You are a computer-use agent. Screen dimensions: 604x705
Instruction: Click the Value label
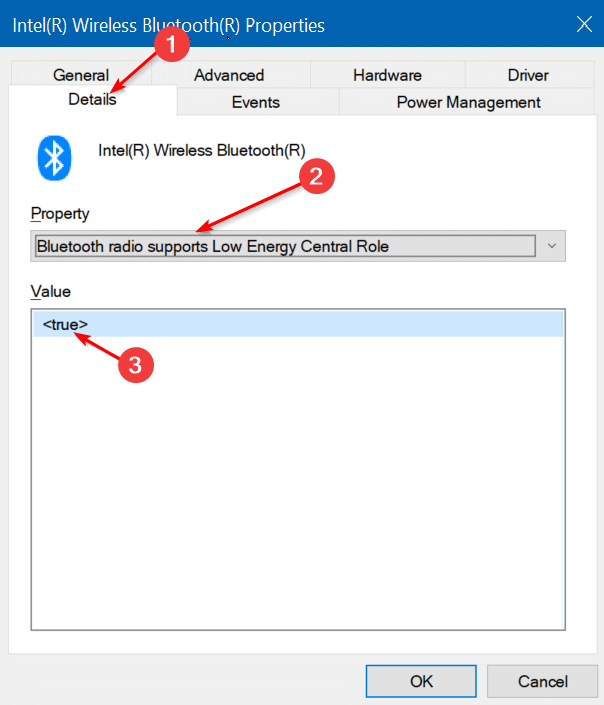50,291
